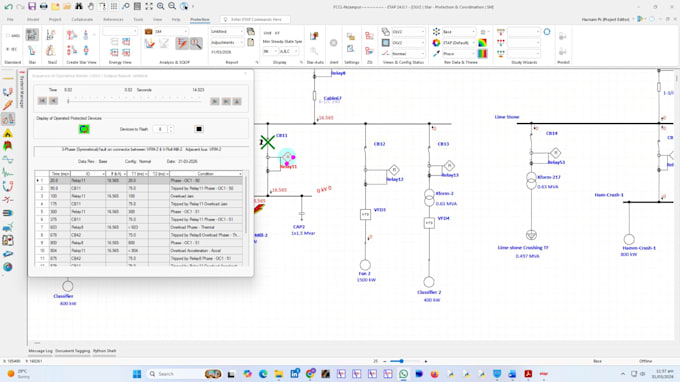Open the View menu tab
The width and height of the screenshot is (680, 382).
pyautogui.click(x=157, y=20)
